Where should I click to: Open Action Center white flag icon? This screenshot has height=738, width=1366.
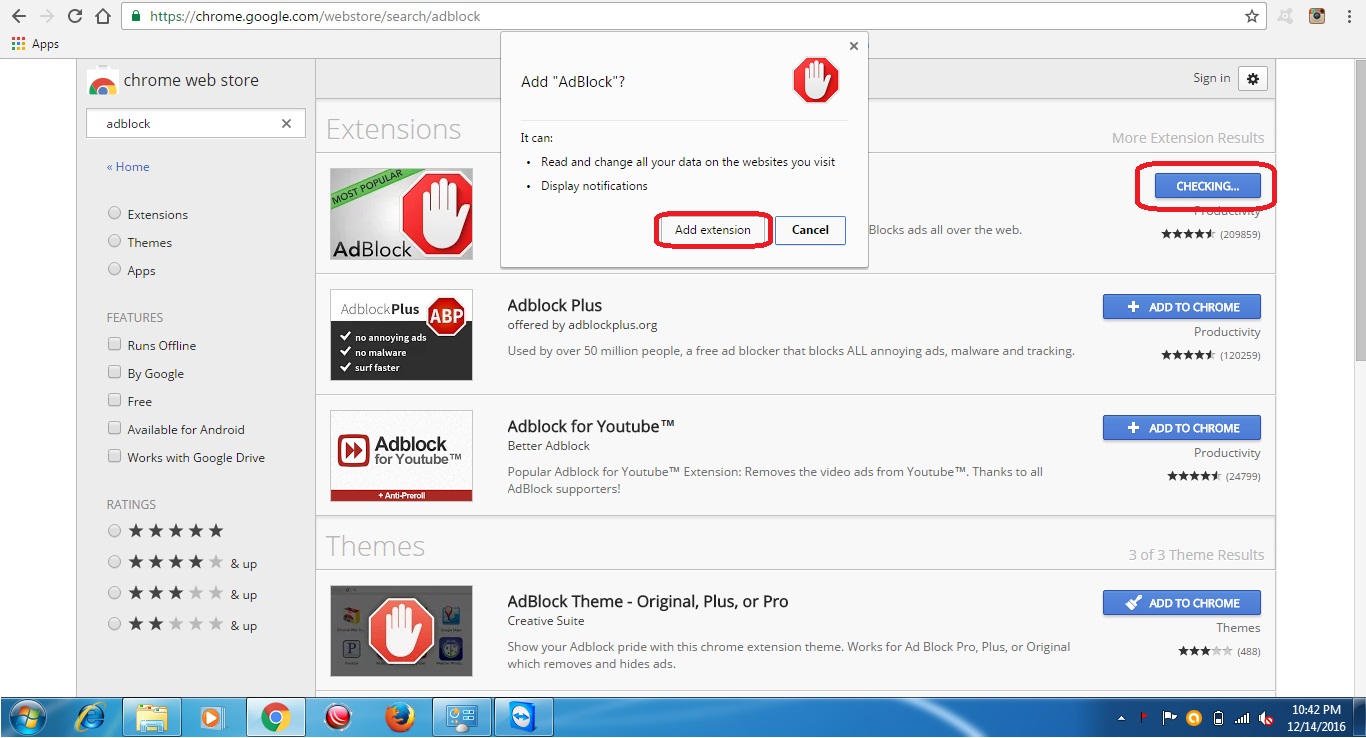[x=1169, y=718]
